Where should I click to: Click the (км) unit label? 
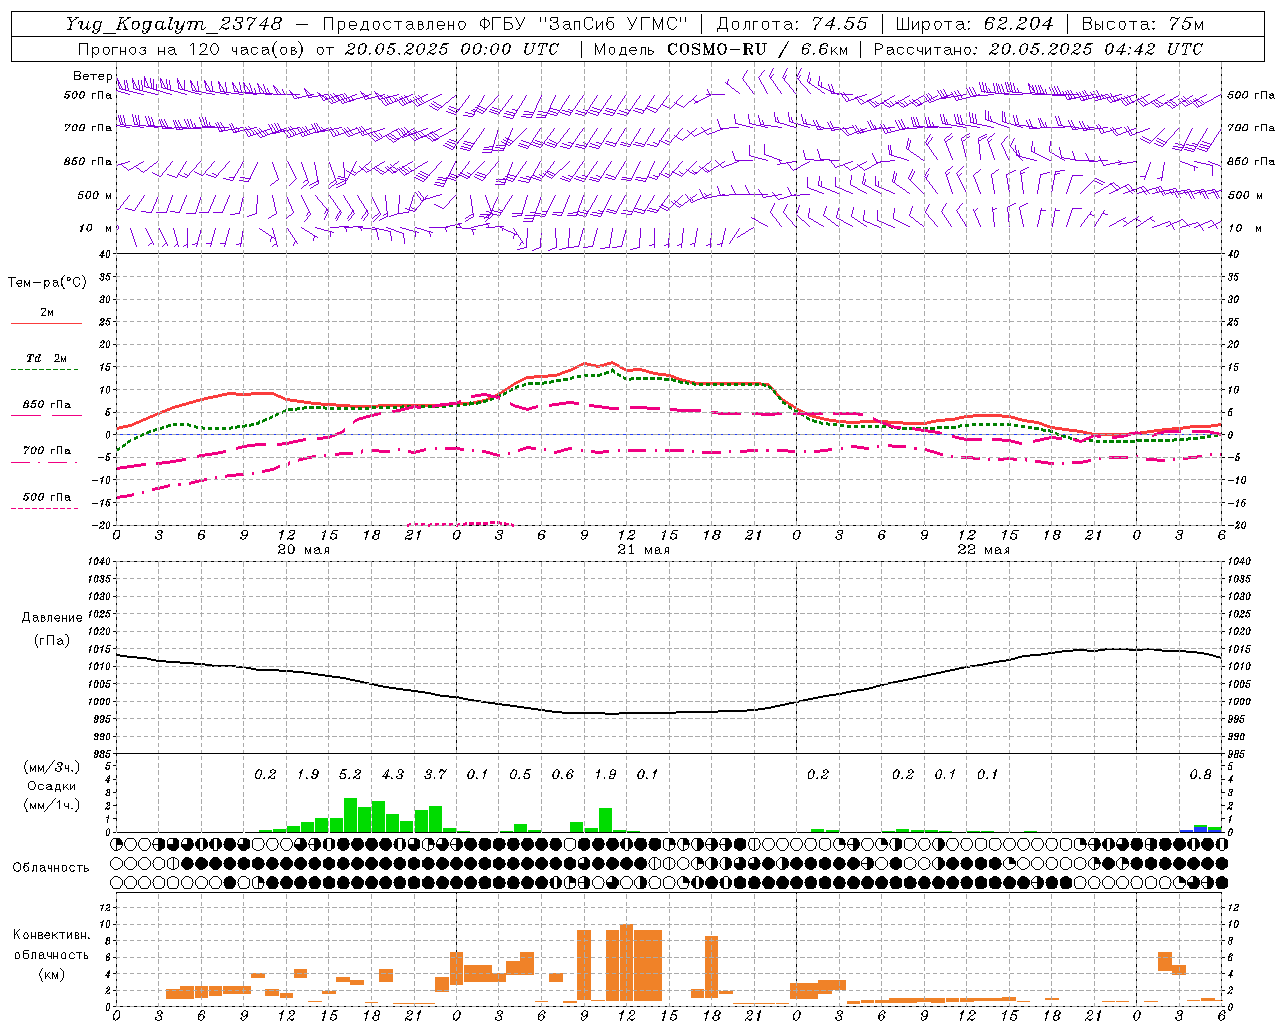[51, 973]
